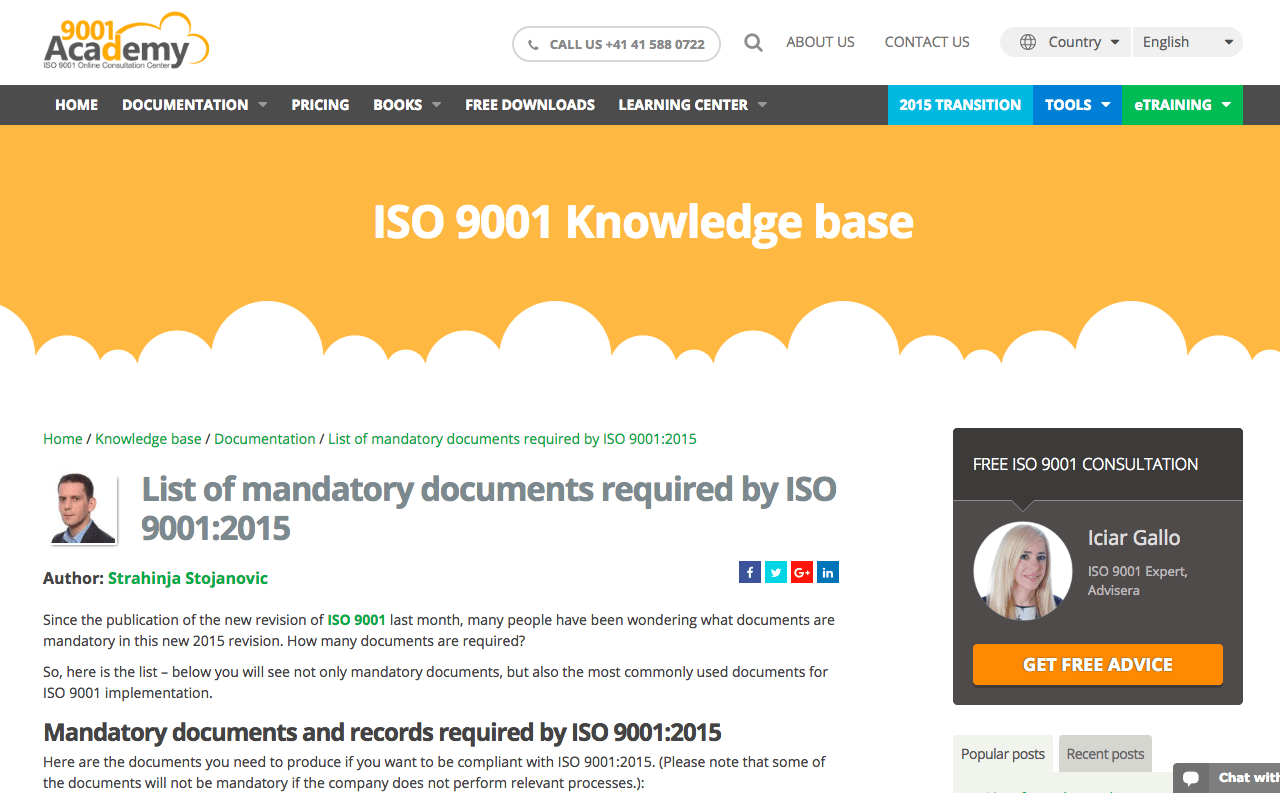Open the Contact Us link
This screenshot has height=793, width=1280.
click(x=927, y=42)
